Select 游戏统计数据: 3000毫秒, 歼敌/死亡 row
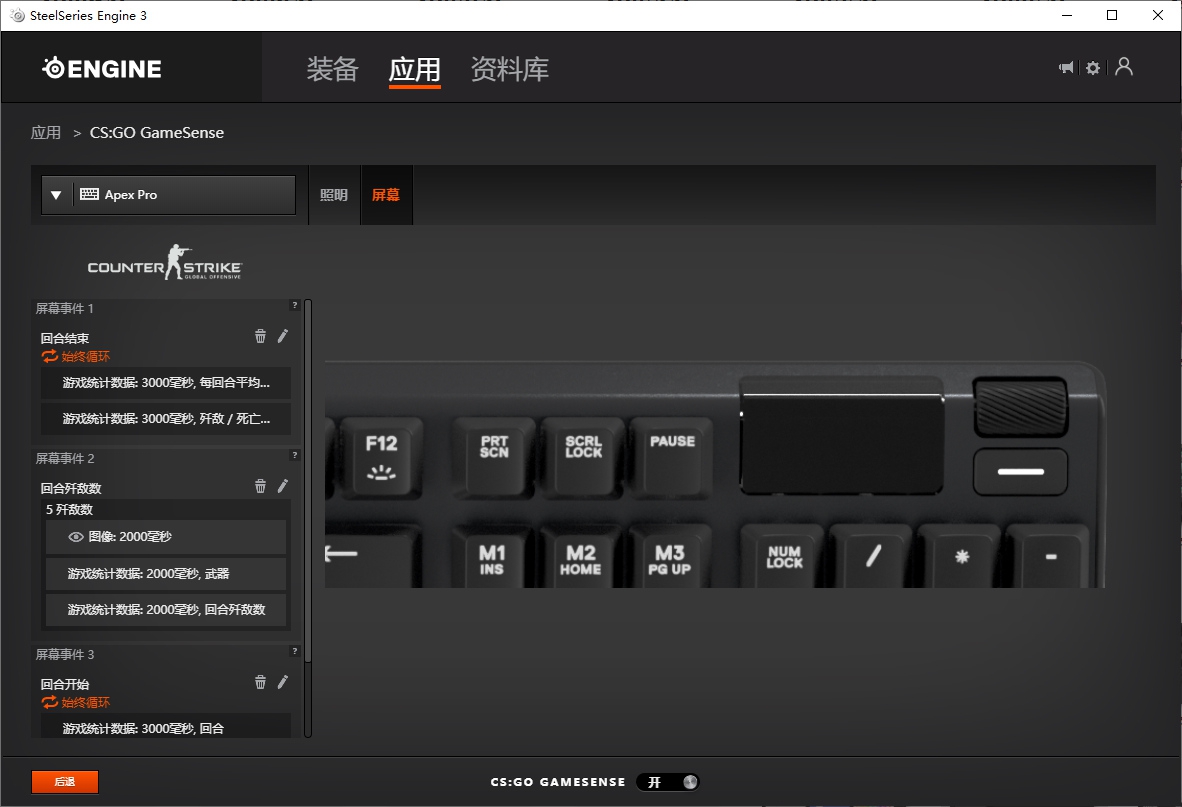 (166, 419)
